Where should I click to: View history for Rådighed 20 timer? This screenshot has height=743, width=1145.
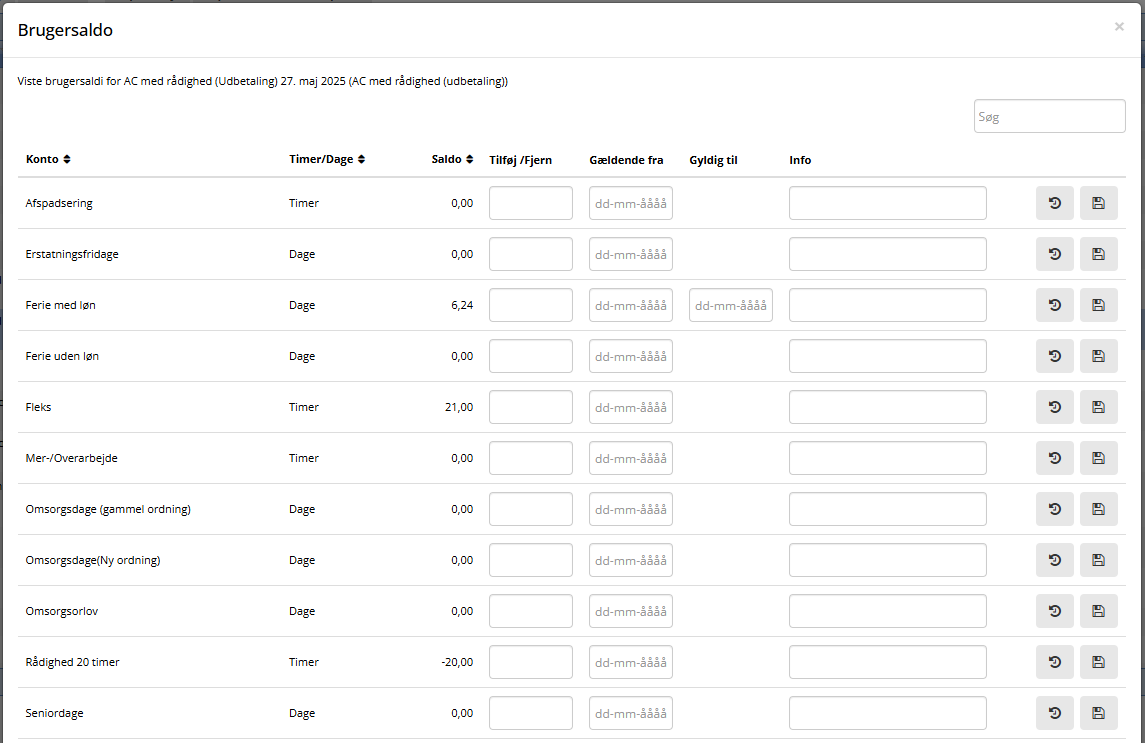pos(1054,662)
